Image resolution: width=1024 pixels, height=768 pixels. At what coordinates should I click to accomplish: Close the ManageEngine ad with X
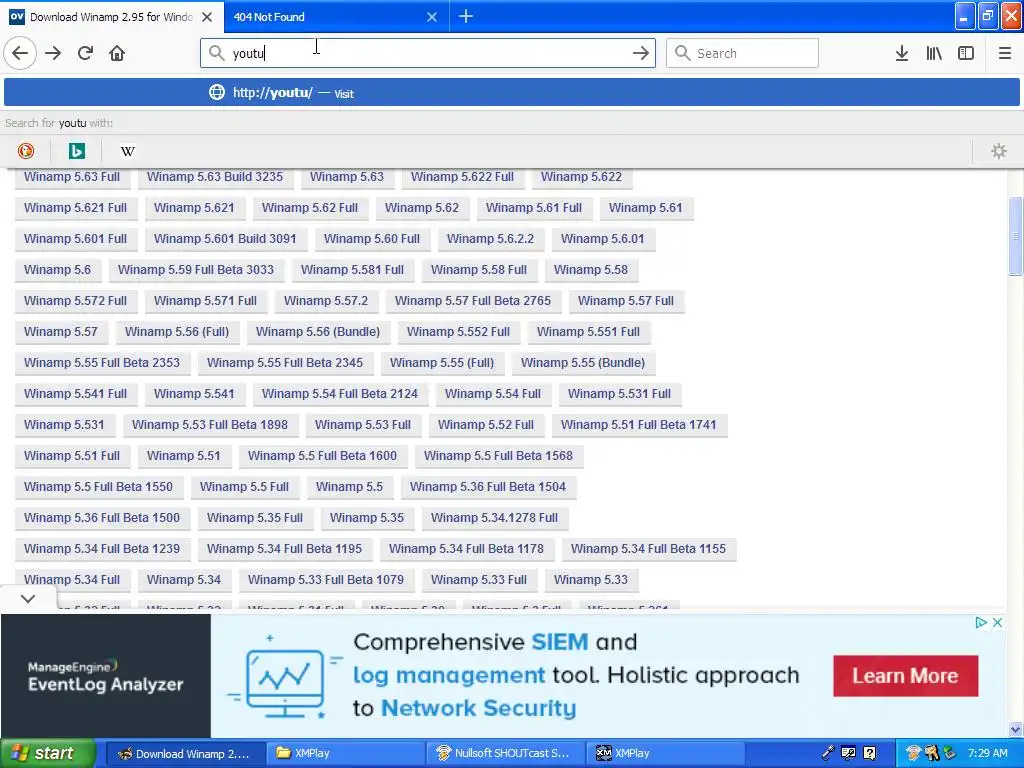(x=997, y=622)
